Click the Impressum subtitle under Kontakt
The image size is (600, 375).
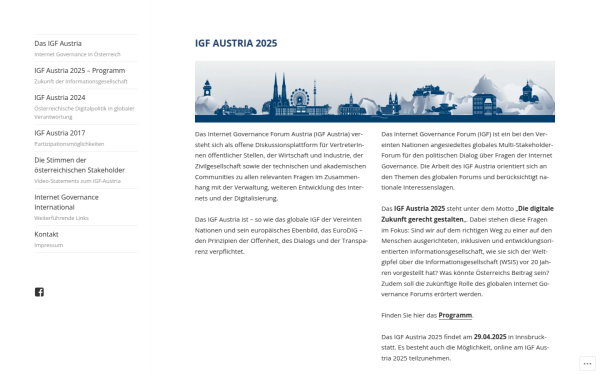click(x=49, y=245)
